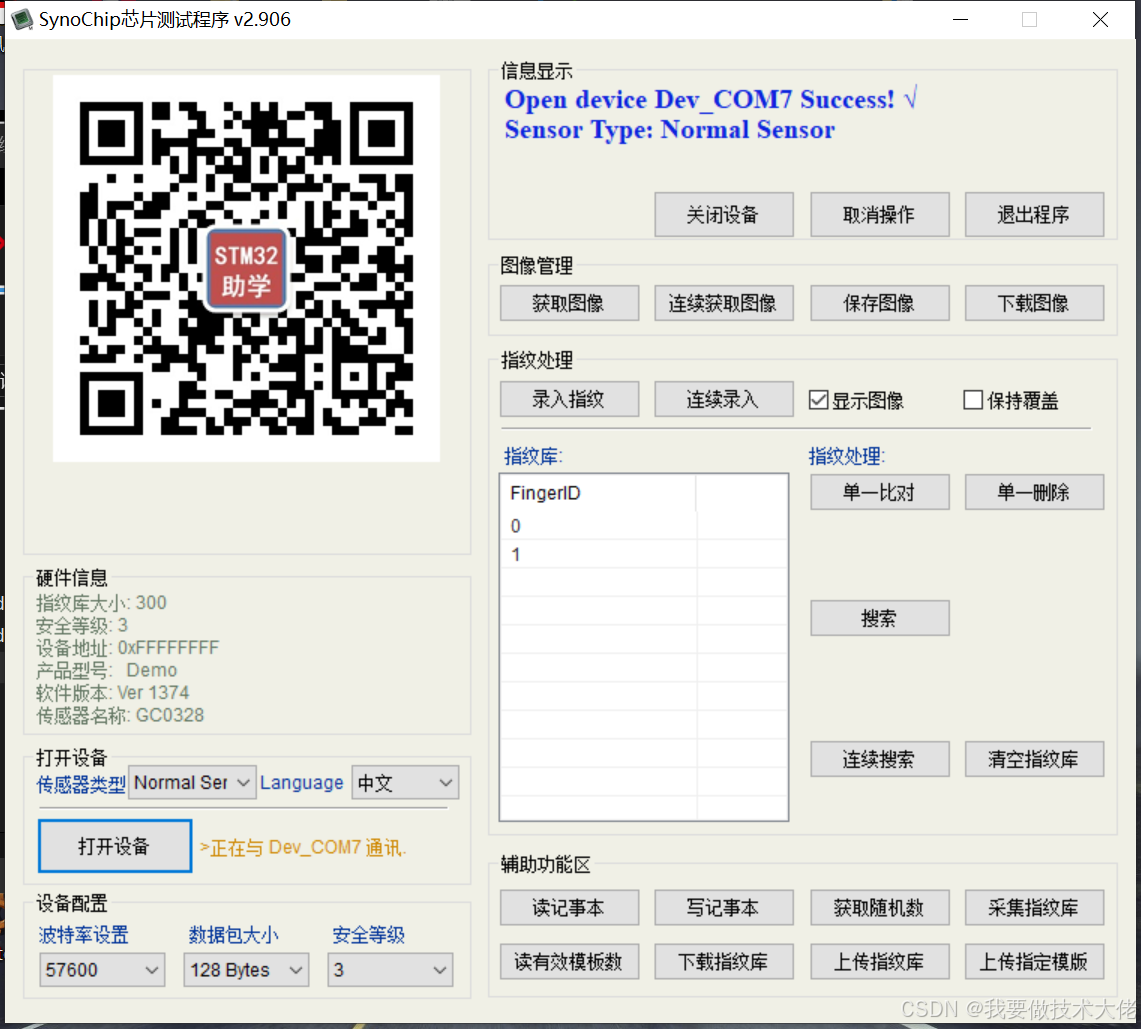Open the Language 中文 dropdown
The height and width of the screenshot is (1029, 1141).
tap(405, 782)
